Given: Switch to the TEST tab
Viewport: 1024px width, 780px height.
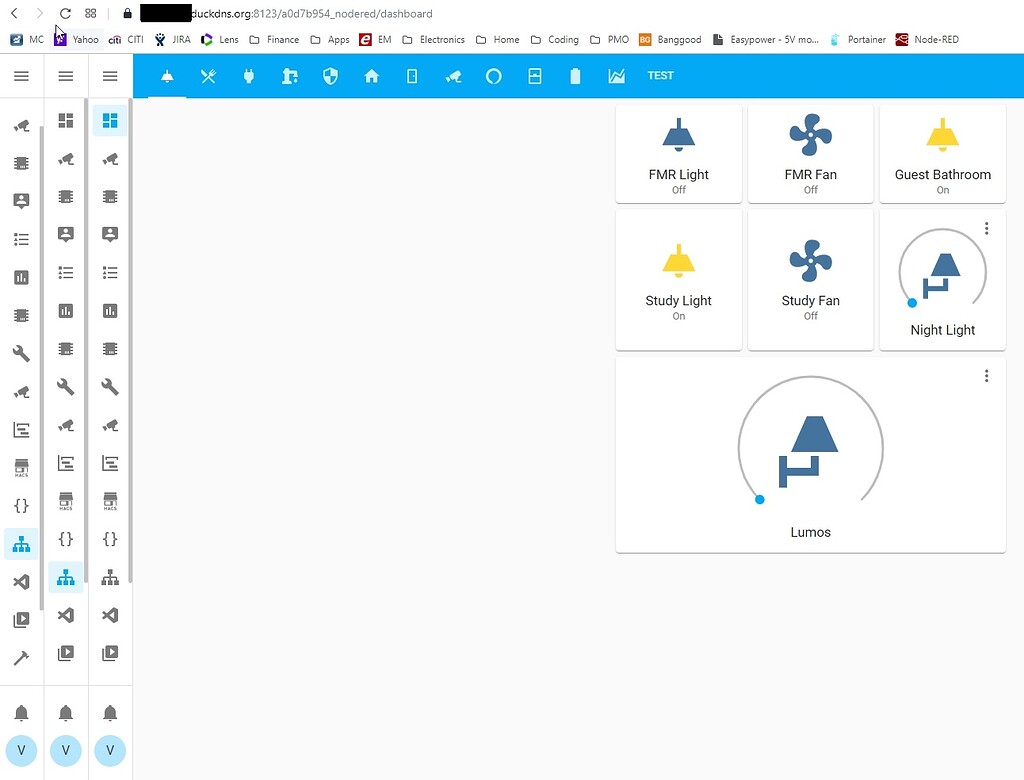Looking at the screenshot, I should [660, 75].
